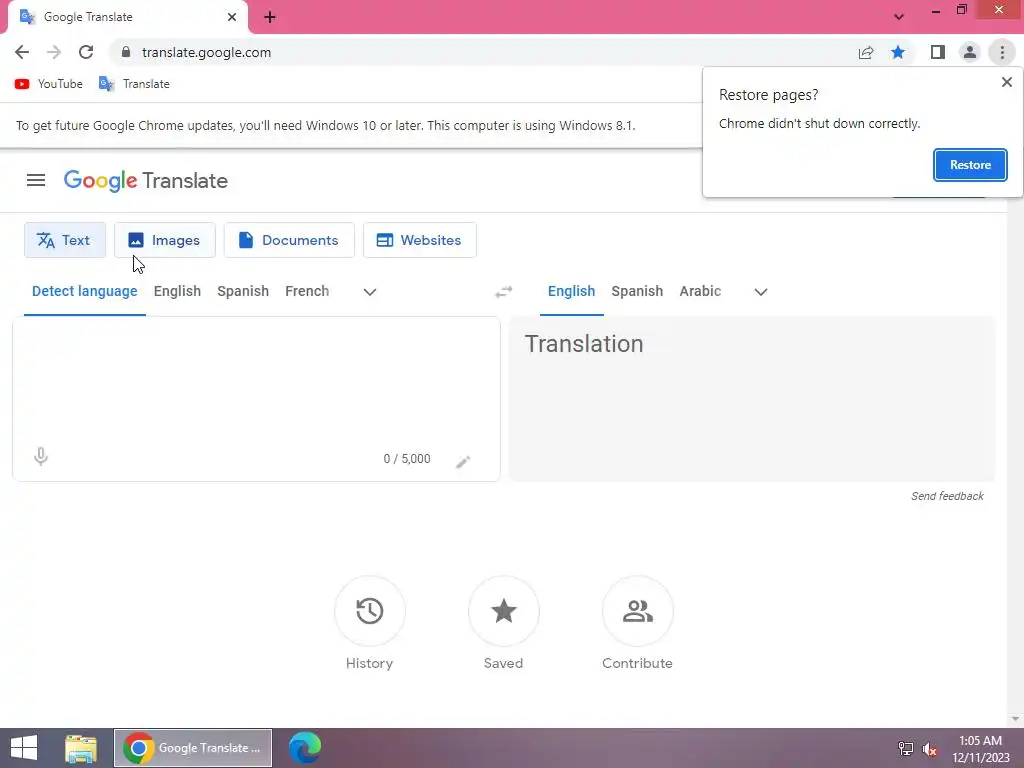Launch File Explorer from taskbar
Screen dimensions: 1024x768
click(x=81, y=748)
